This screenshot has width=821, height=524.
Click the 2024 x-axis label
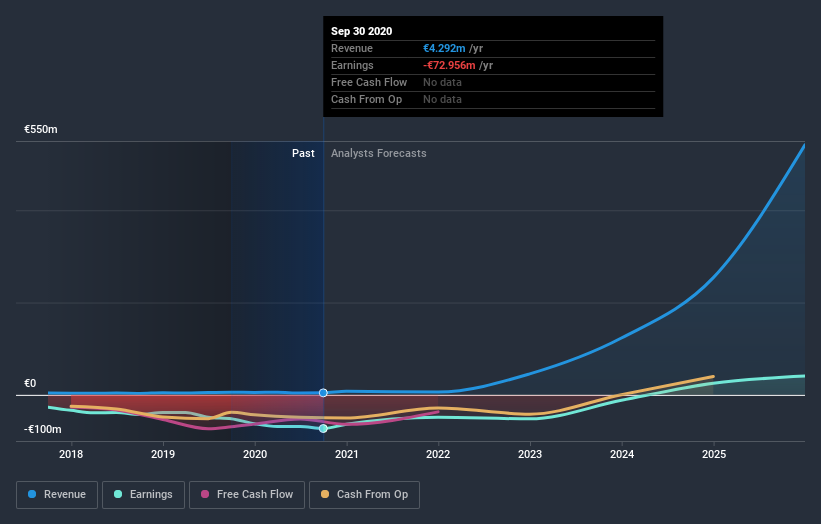pos(622,454)
